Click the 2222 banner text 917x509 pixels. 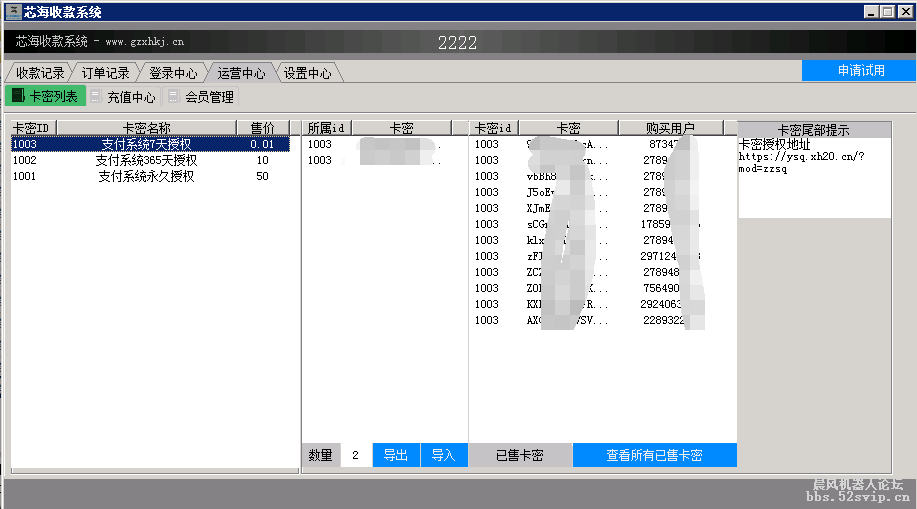point(457,43)
